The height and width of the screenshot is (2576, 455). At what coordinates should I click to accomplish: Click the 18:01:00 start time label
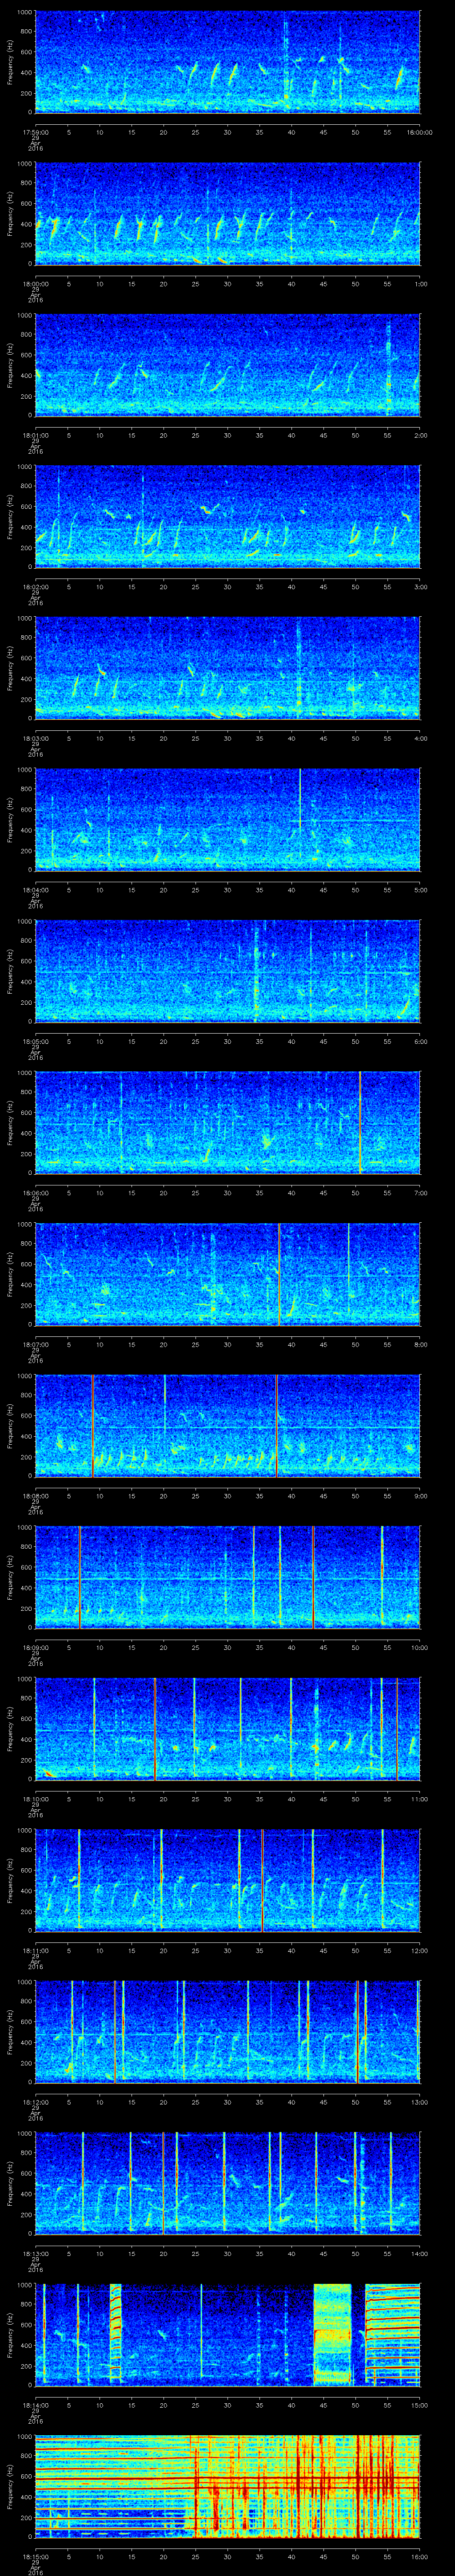pyautogui.click(x=36, y=434)
